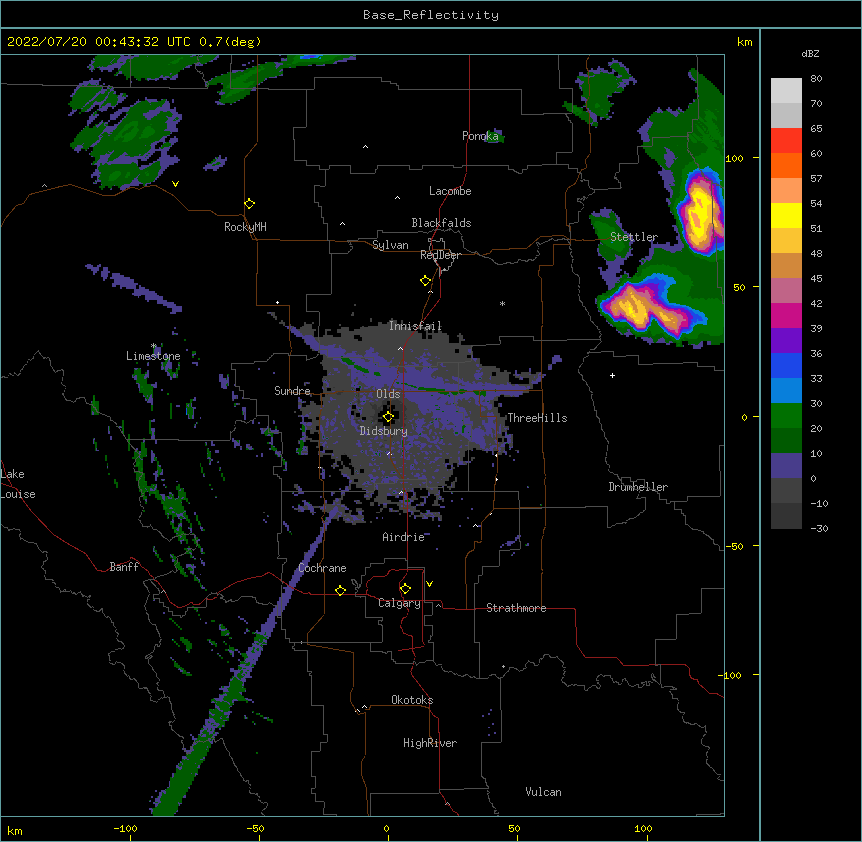Click the white plus marker north of Drumheller
862x842 pixels.
coord(612,375)
